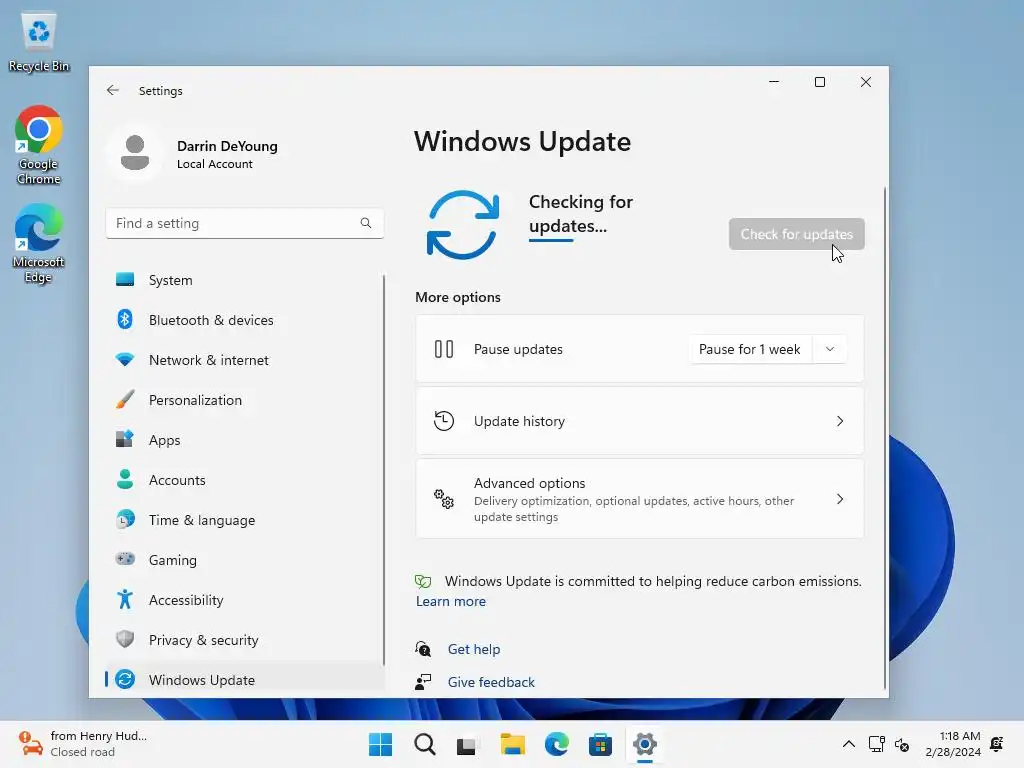Click the circular sync arrows update icon
The height and width of the screenshot is (768, 1024).
(x=462, y=225)
